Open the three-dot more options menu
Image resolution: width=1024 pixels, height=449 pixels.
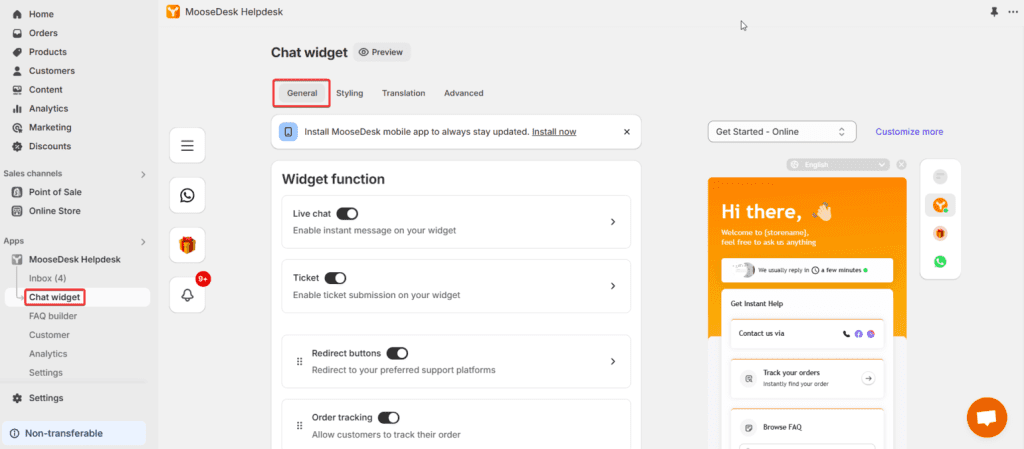click(1013, 12)
